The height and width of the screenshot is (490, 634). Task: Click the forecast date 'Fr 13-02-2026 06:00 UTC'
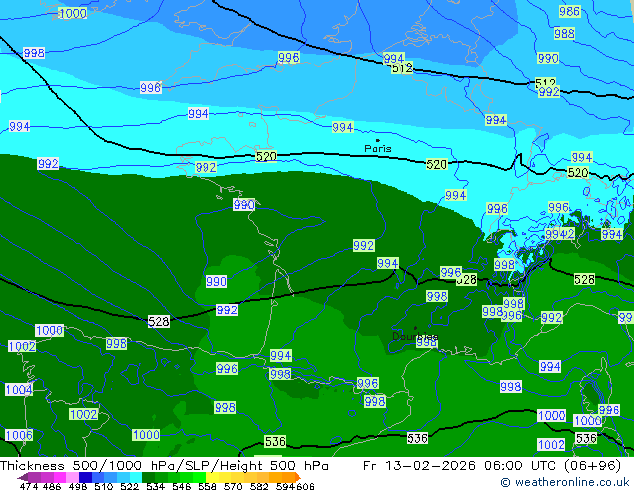459,466
